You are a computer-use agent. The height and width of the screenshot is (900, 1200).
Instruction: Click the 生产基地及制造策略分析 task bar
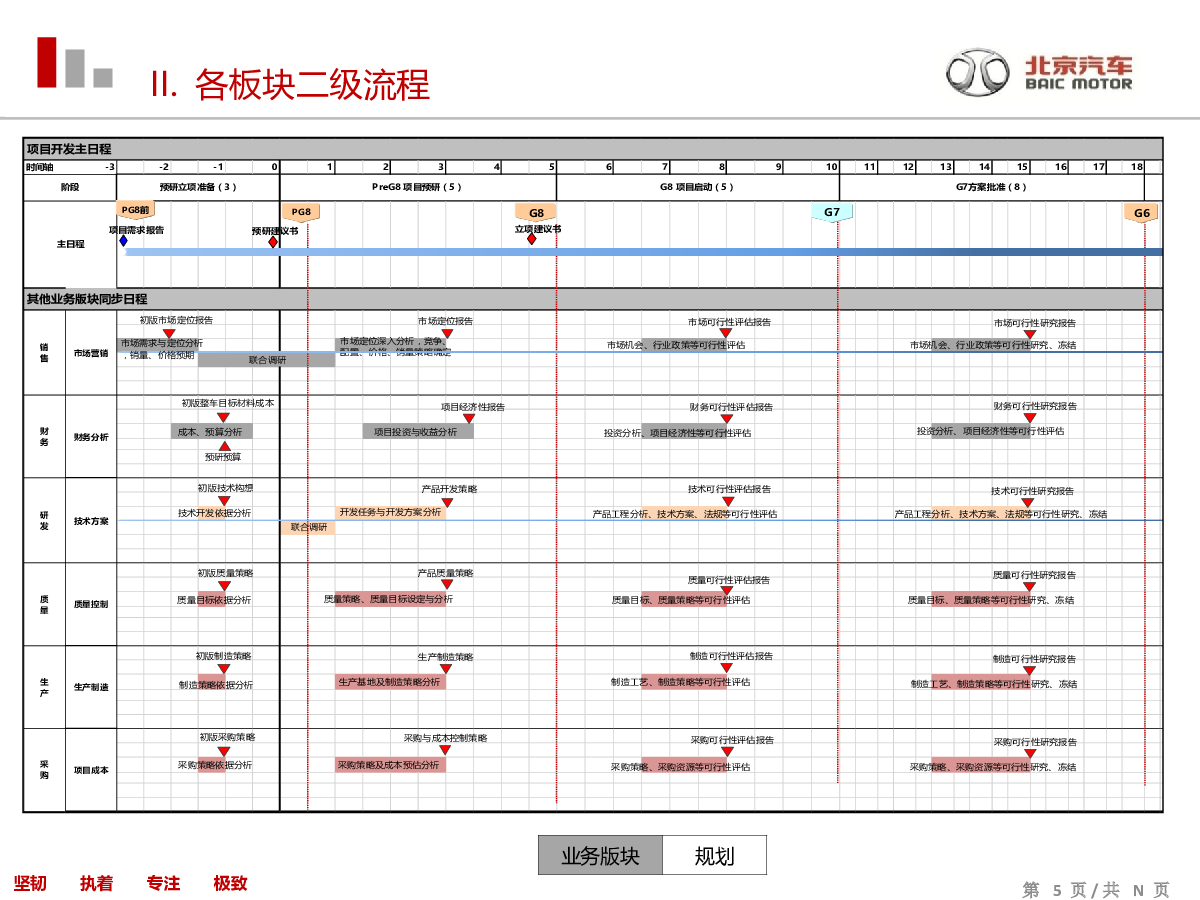(x=390, y=682)
